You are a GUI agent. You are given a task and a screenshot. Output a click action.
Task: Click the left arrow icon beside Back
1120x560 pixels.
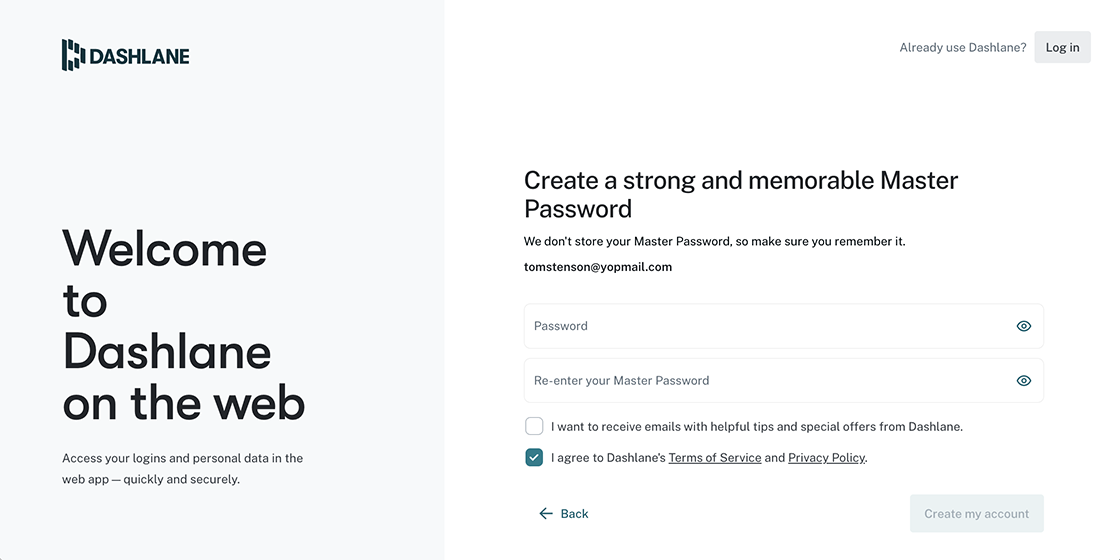click(546, 514)
